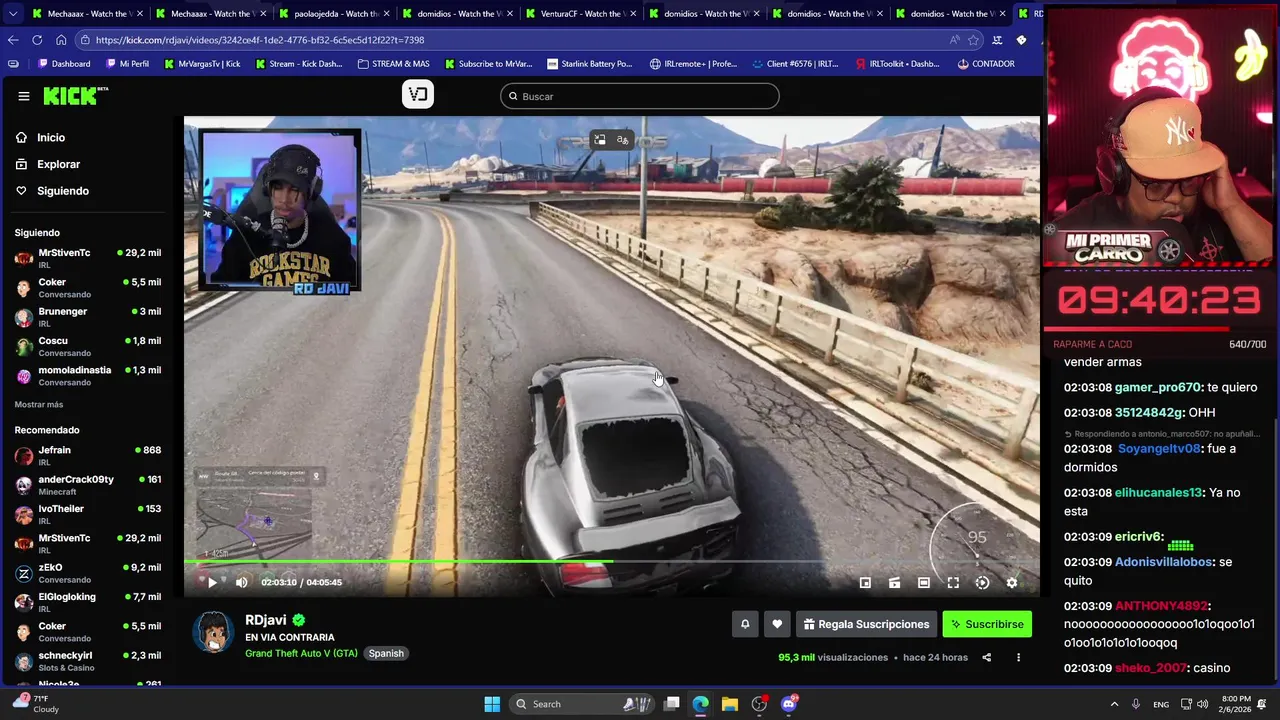Reload the page with refresh icon
Image resolution: width=1280 pixels, height=720 pixels.
(37, 40)
